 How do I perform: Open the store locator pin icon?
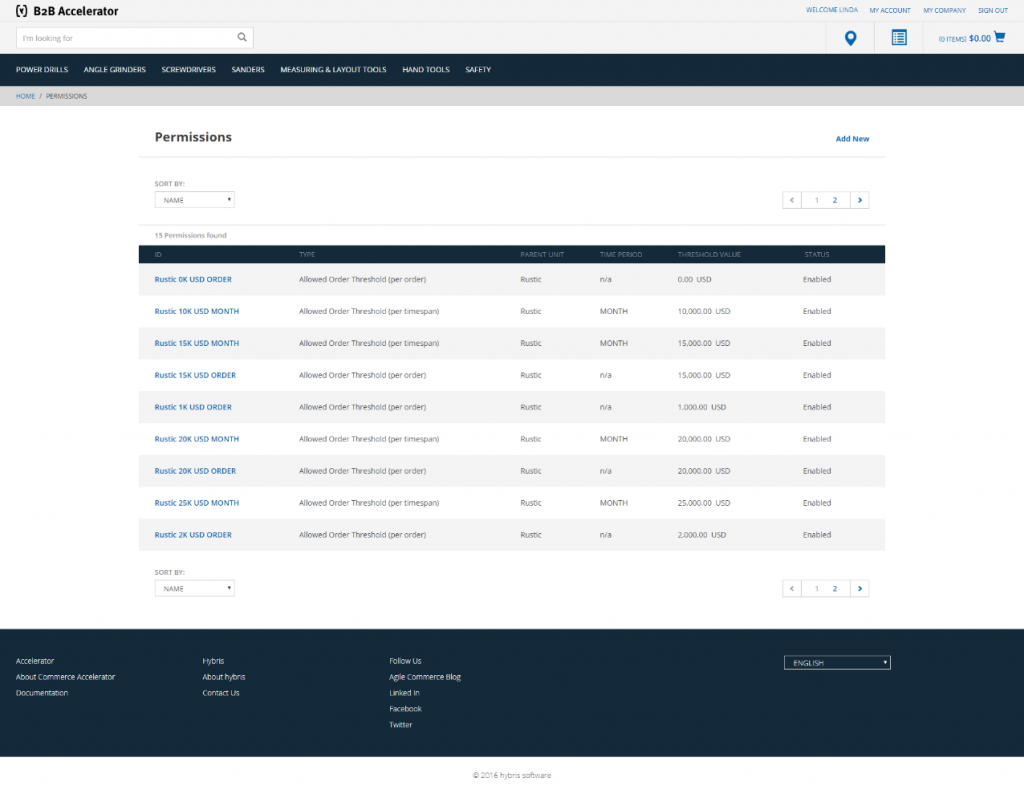pos(850,38)
